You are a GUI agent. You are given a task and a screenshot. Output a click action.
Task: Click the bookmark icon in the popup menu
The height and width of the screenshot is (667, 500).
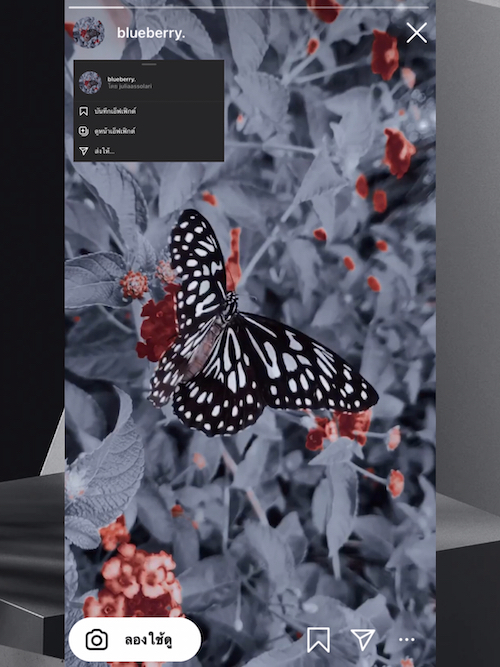click(83, 111)
